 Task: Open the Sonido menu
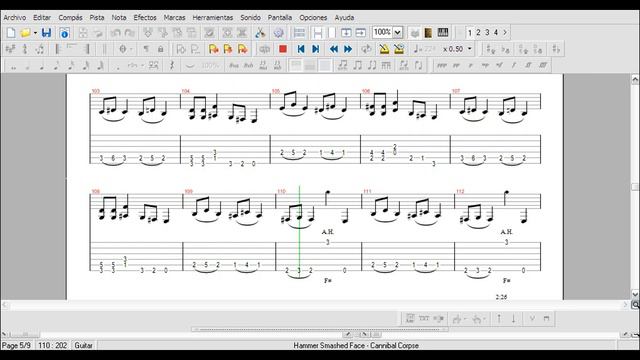coord(250,18)
